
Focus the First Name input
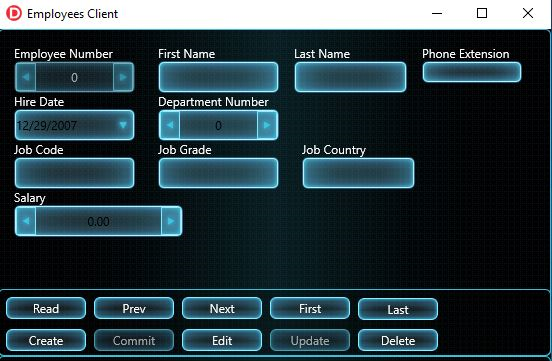[218, 77]
